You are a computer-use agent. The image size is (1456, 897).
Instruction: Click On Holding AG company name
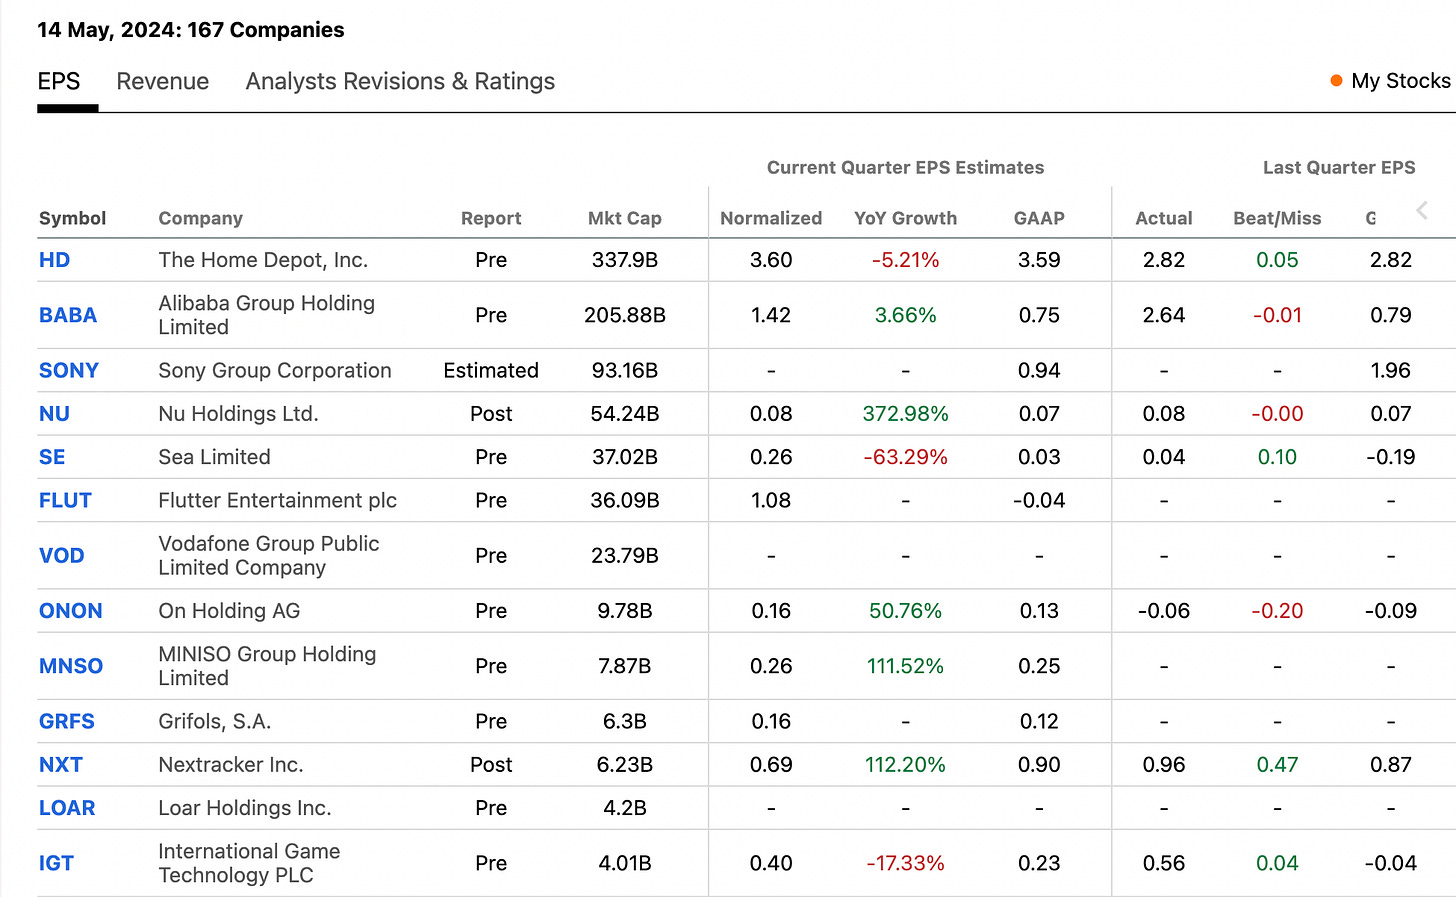point(229,611)
